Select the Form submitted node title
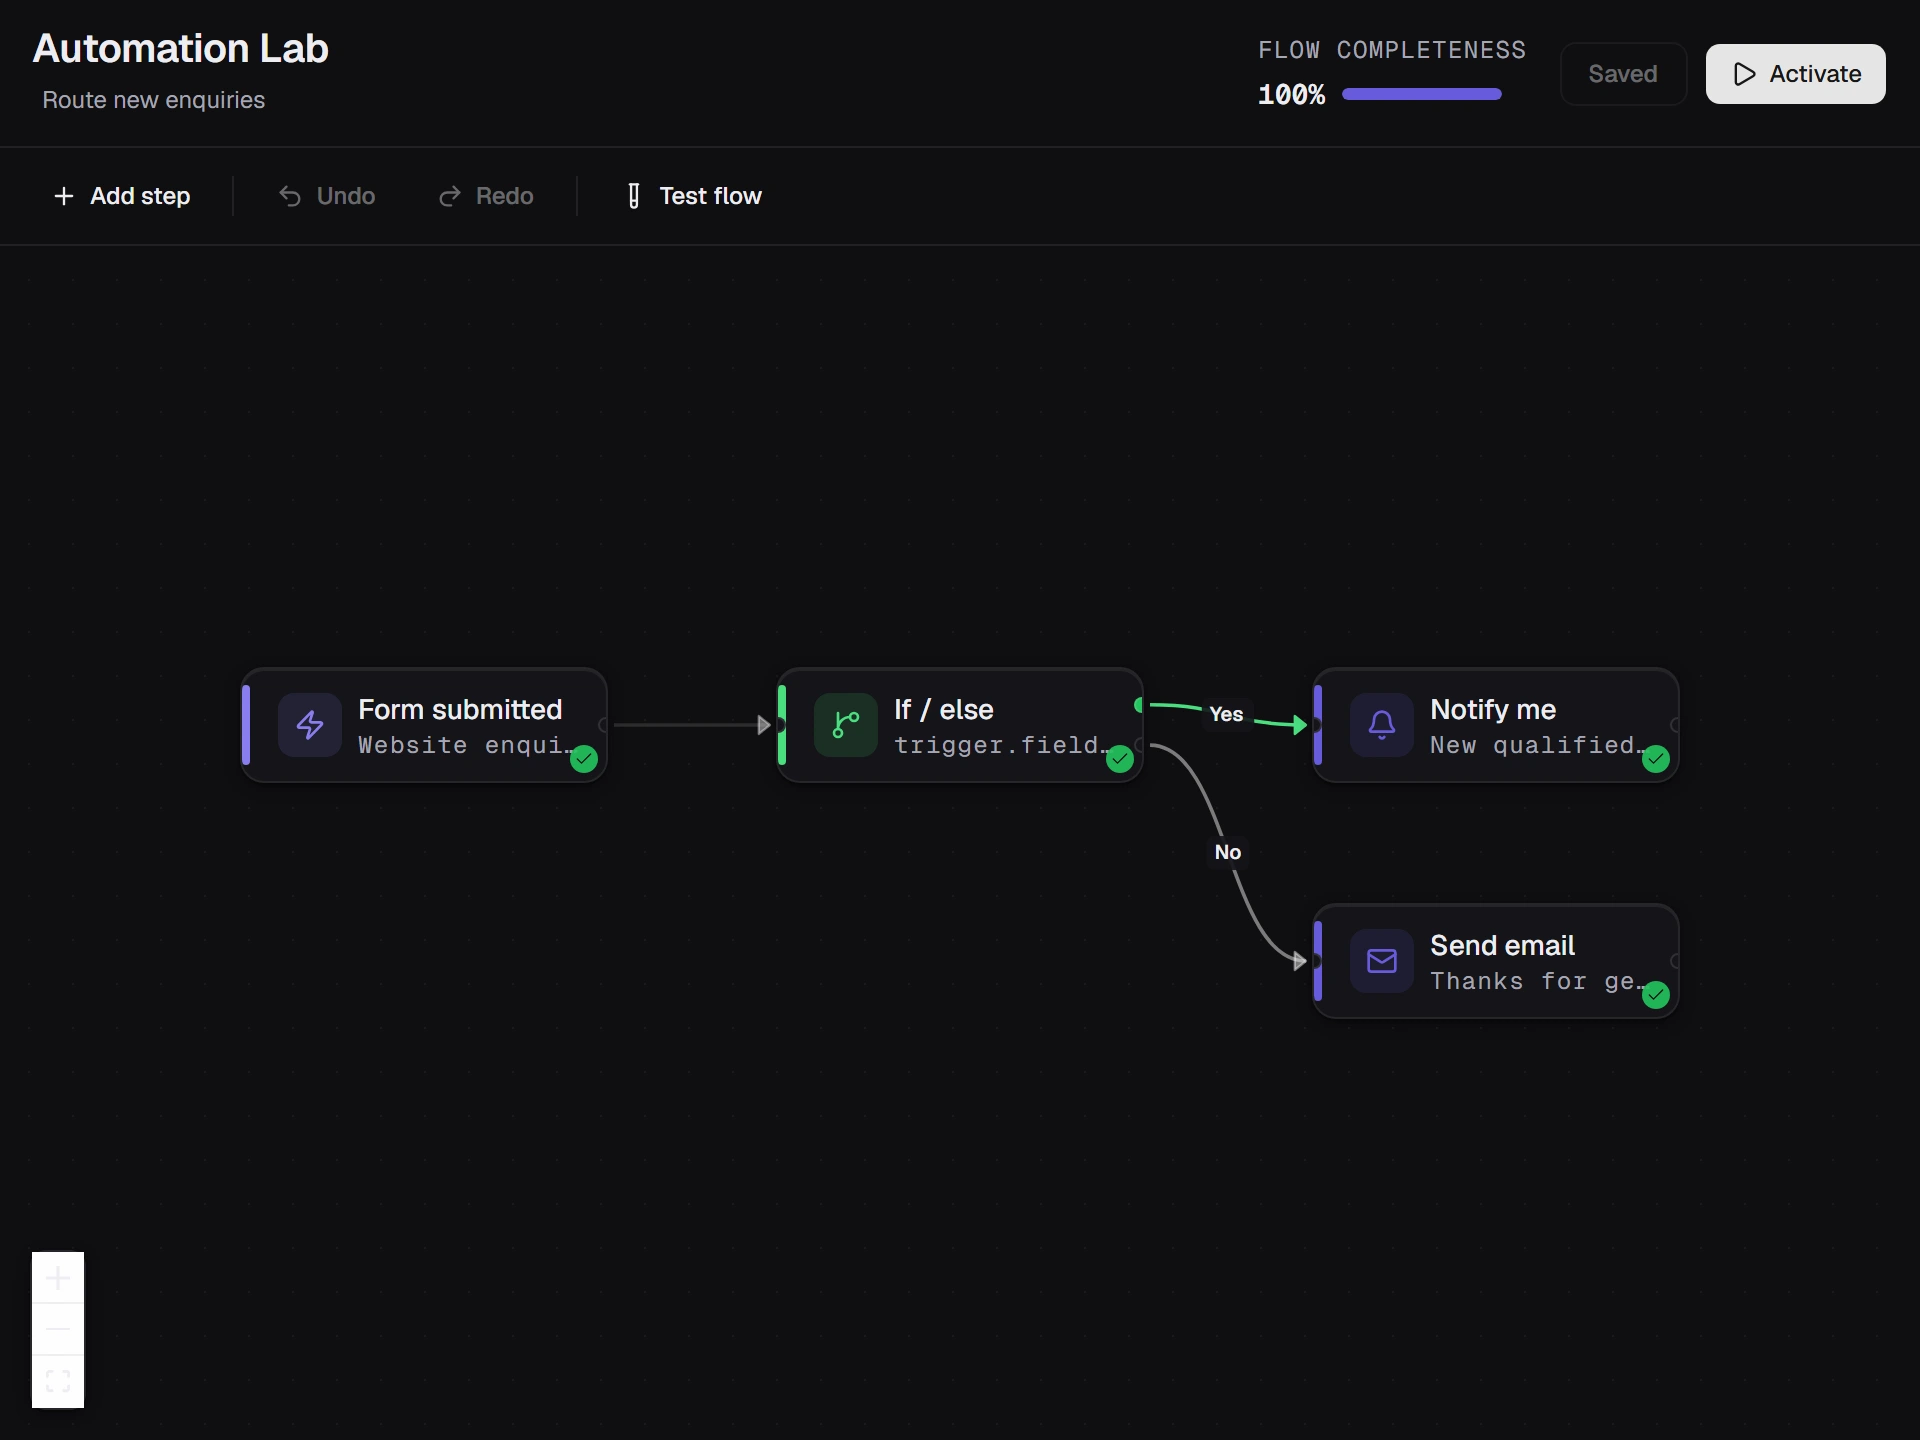 [460, 709]
